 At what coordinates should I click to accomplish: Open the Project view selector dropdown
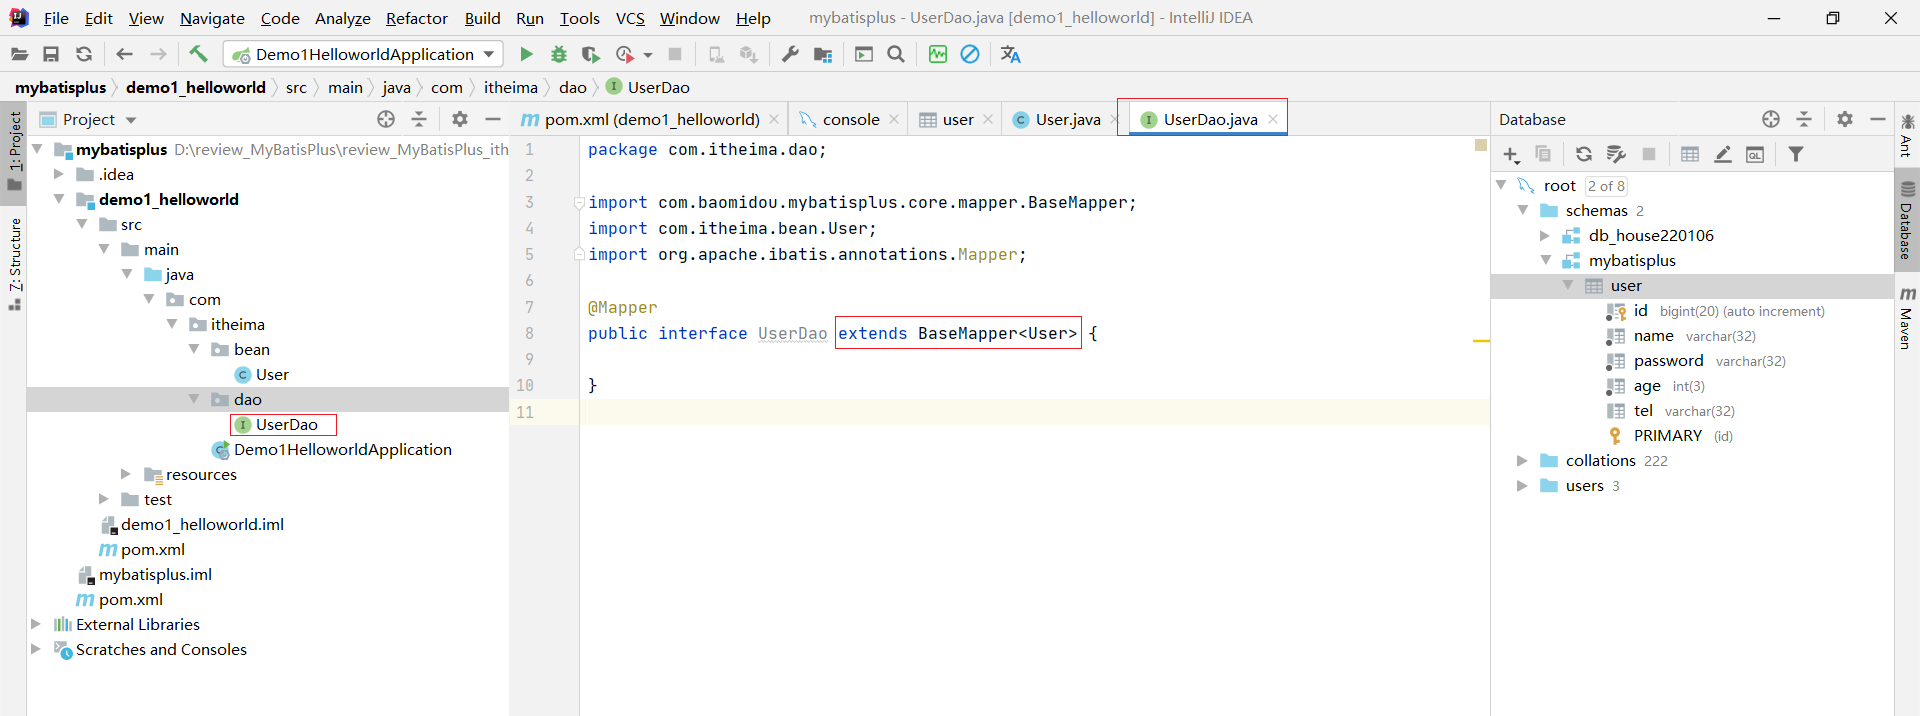131,120
